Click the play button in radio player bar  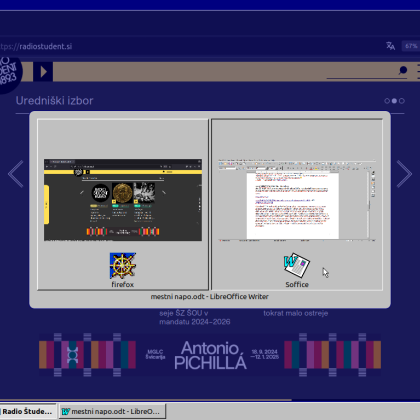click(x=43, y=72)
